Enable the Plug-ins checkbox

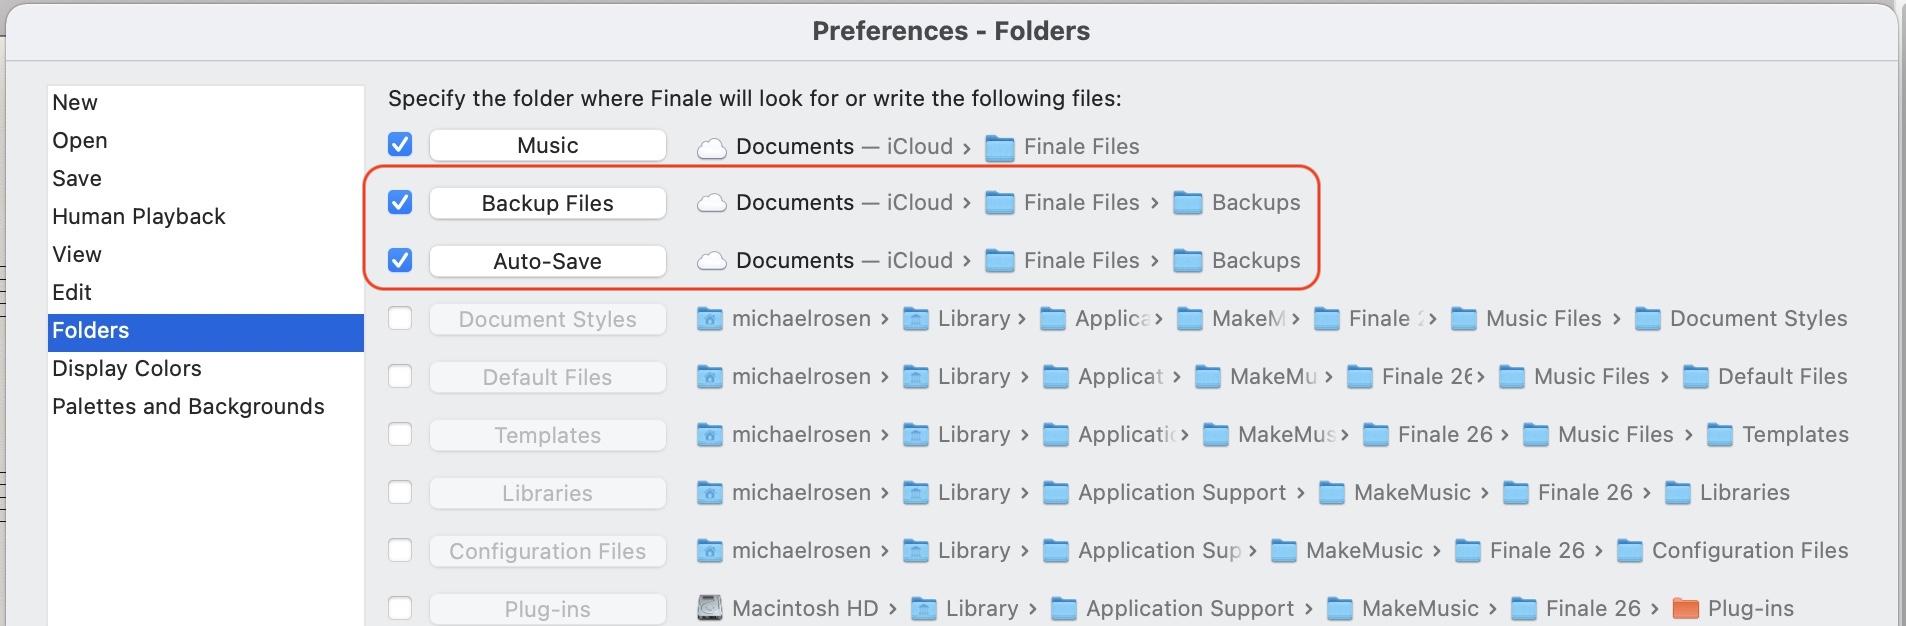pyautogui.click(x=400, y=608)
